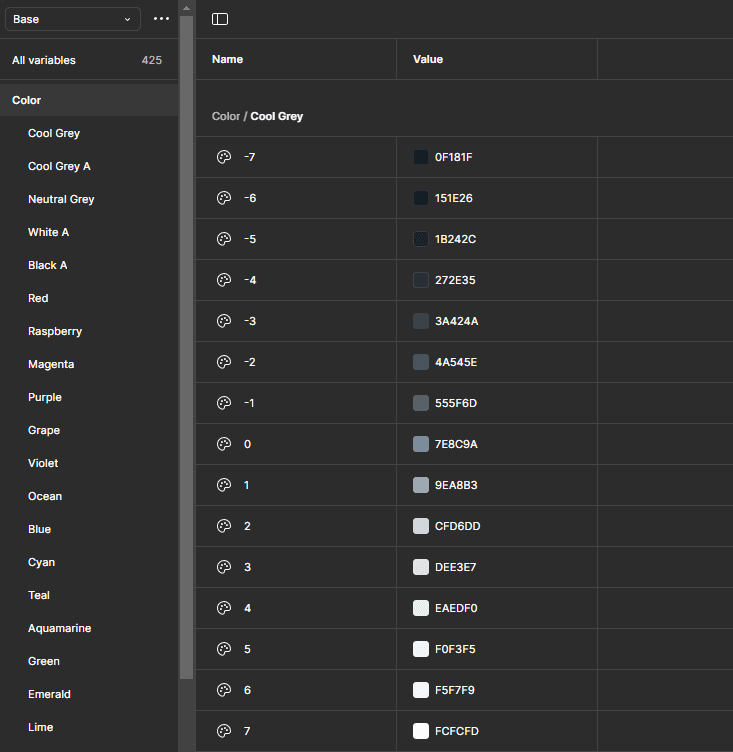Click the F5F7F9 hex value text
Image resolution: width=733 pixels, height=752 pixels.
(x=455, y=690)
